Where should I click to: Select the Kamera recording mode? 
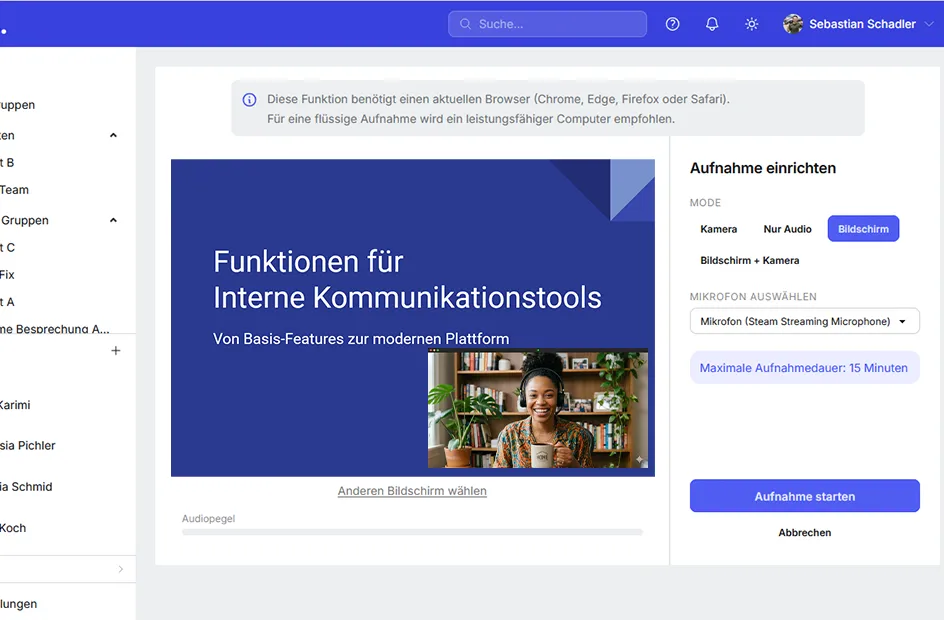(718, 229)
